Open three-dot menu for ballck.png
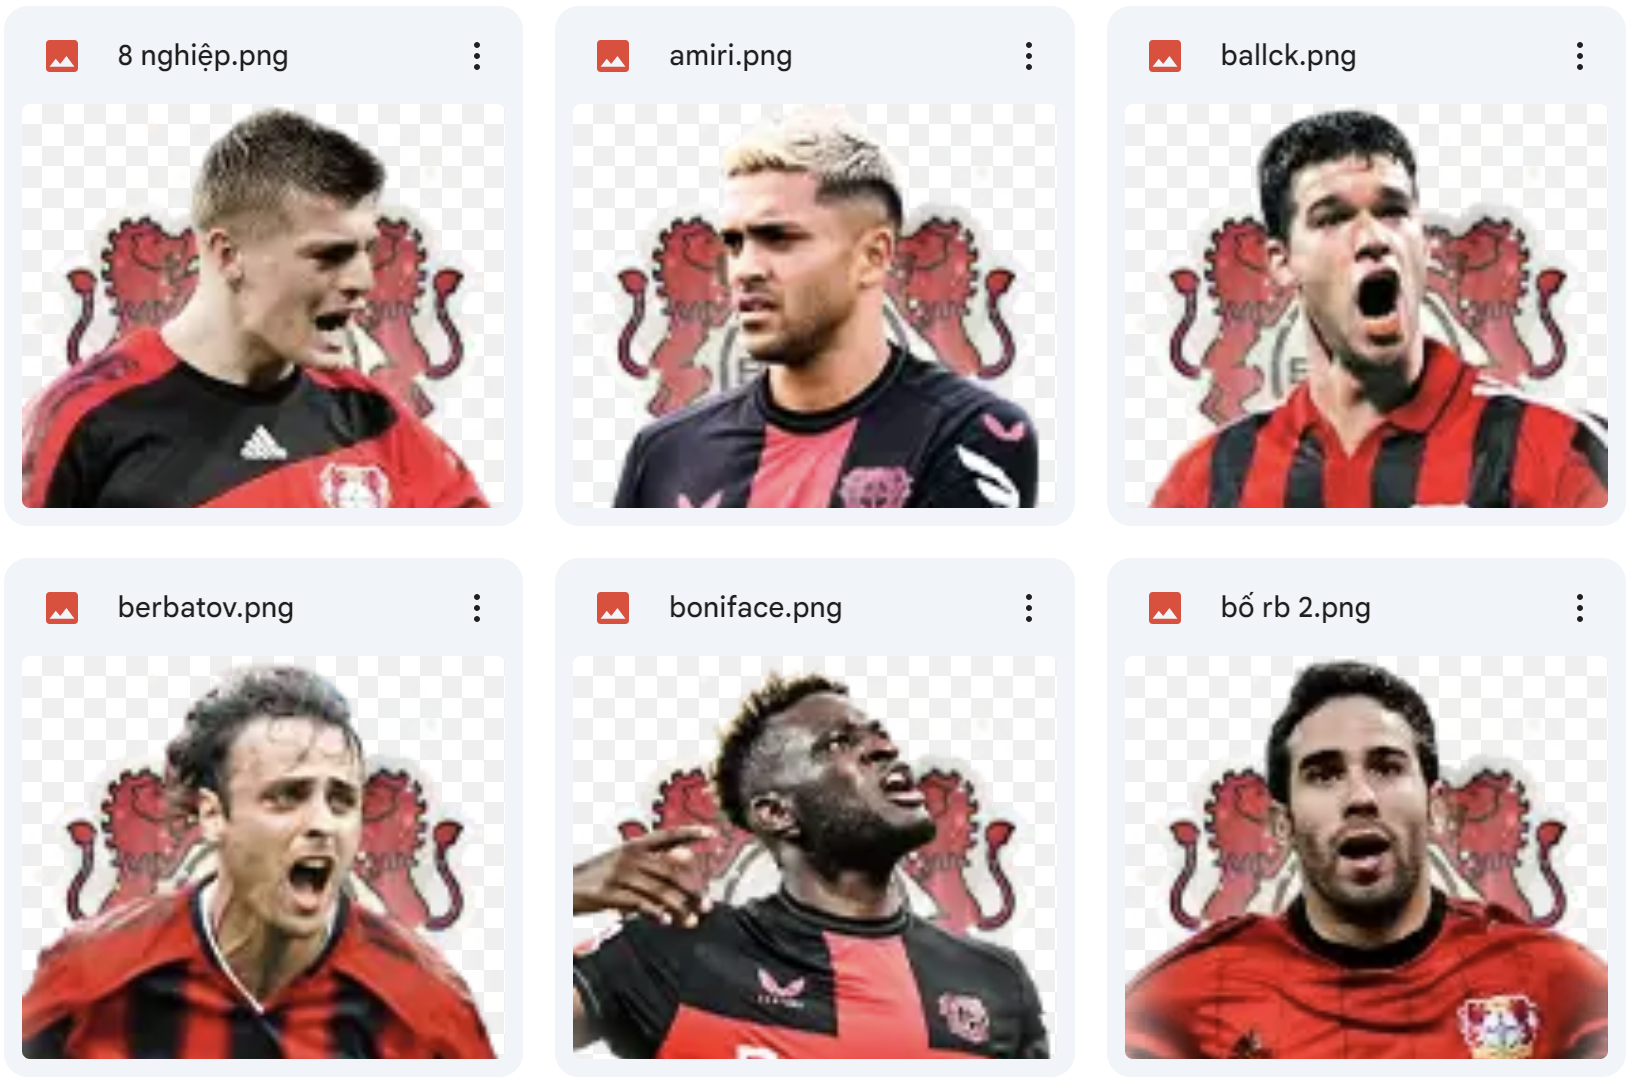 1580,56
